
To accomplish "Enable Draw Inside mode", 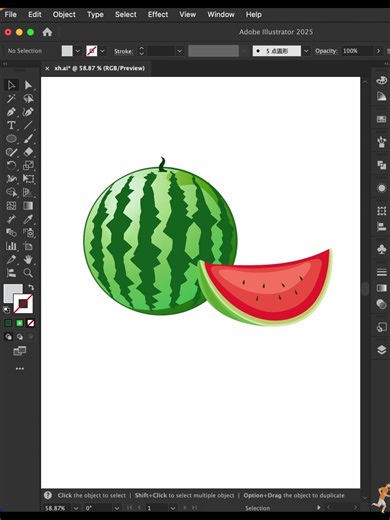I will click(31, 337).
